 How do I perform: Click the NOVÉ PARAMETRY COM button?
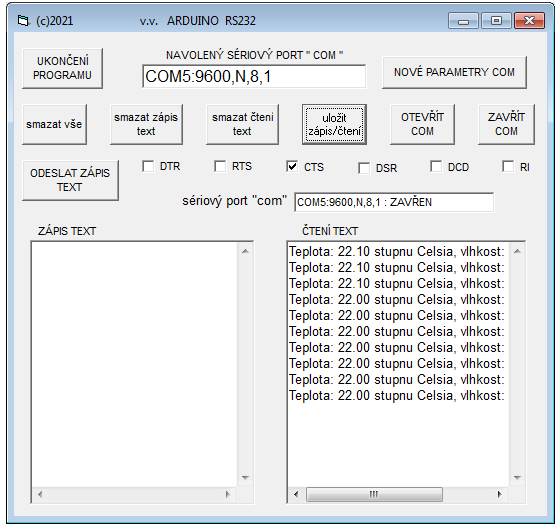pos(454,72)
